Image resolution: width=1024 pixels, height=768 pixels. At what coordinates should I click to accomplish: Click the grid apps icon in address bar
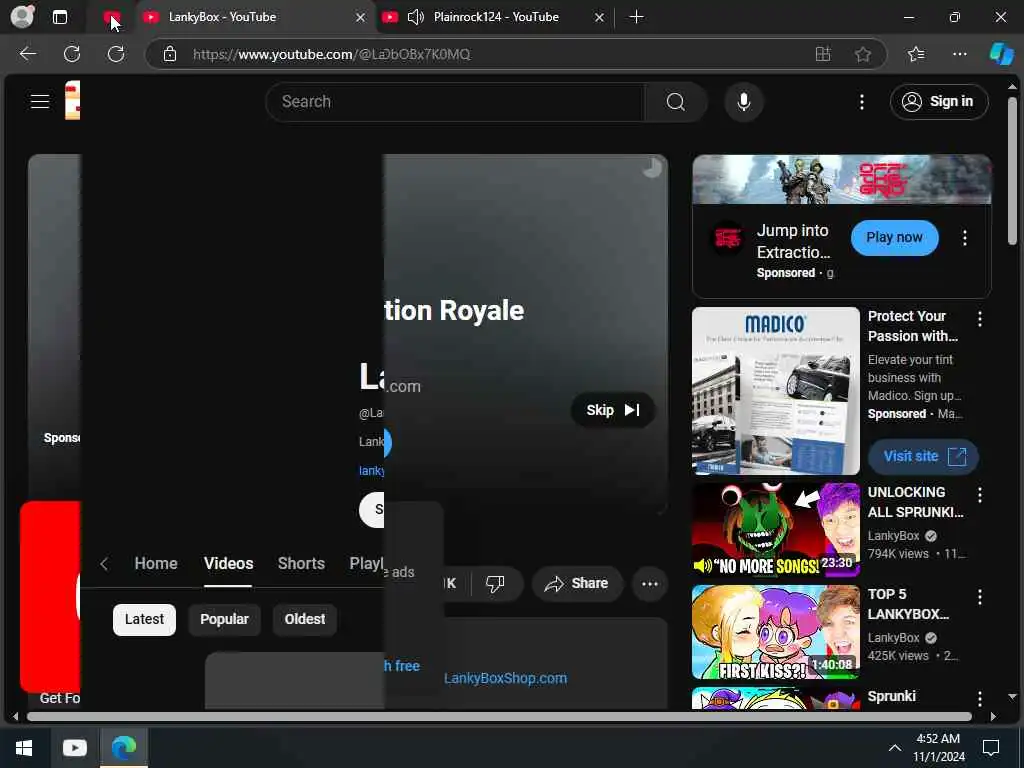[823, 54]
